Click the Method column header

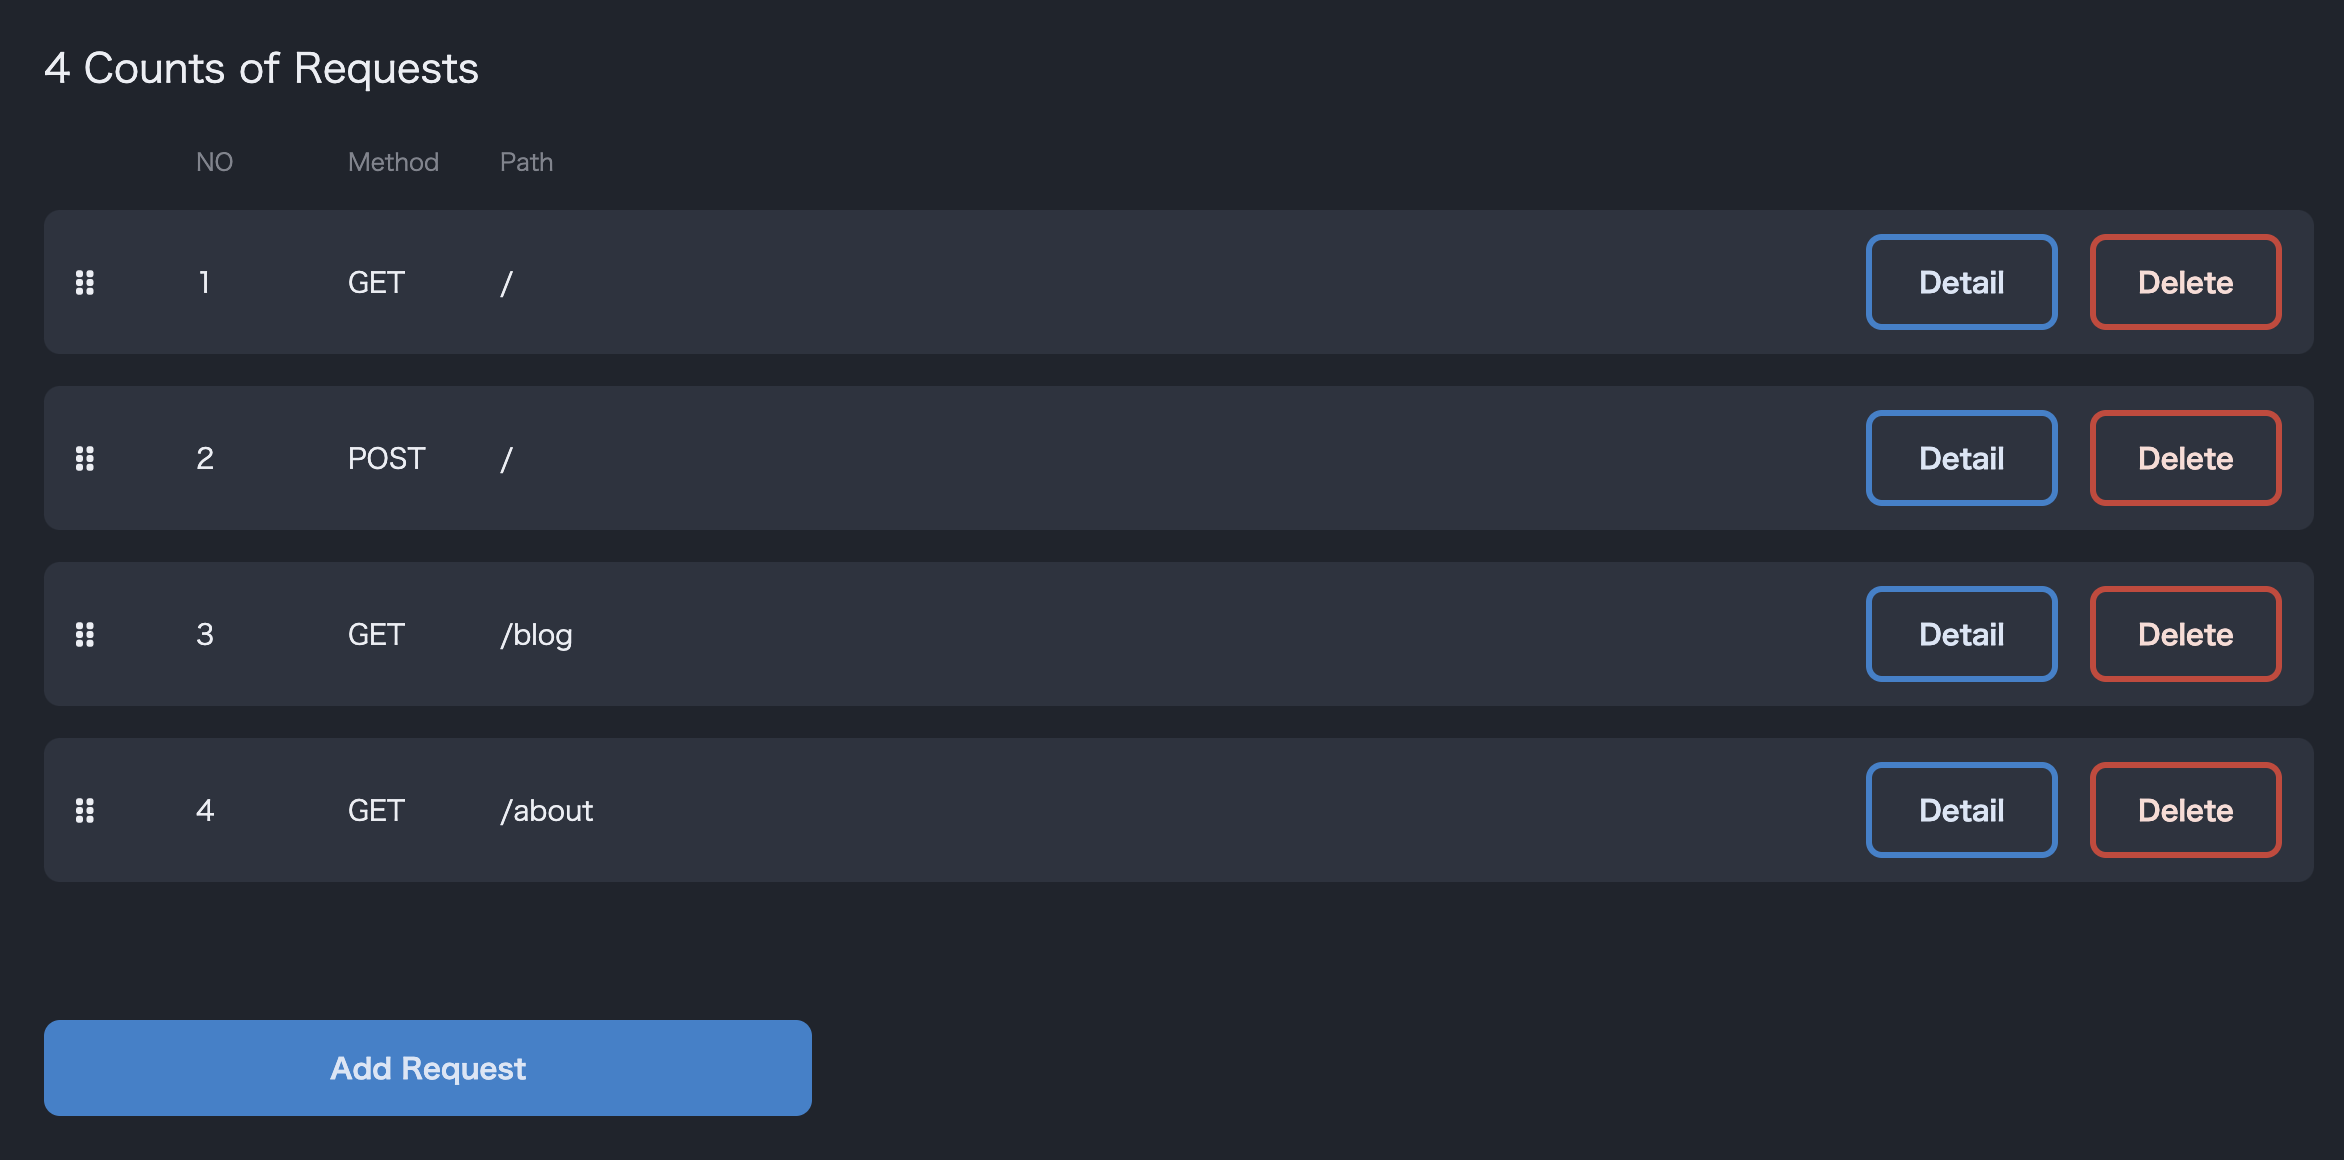393,162
